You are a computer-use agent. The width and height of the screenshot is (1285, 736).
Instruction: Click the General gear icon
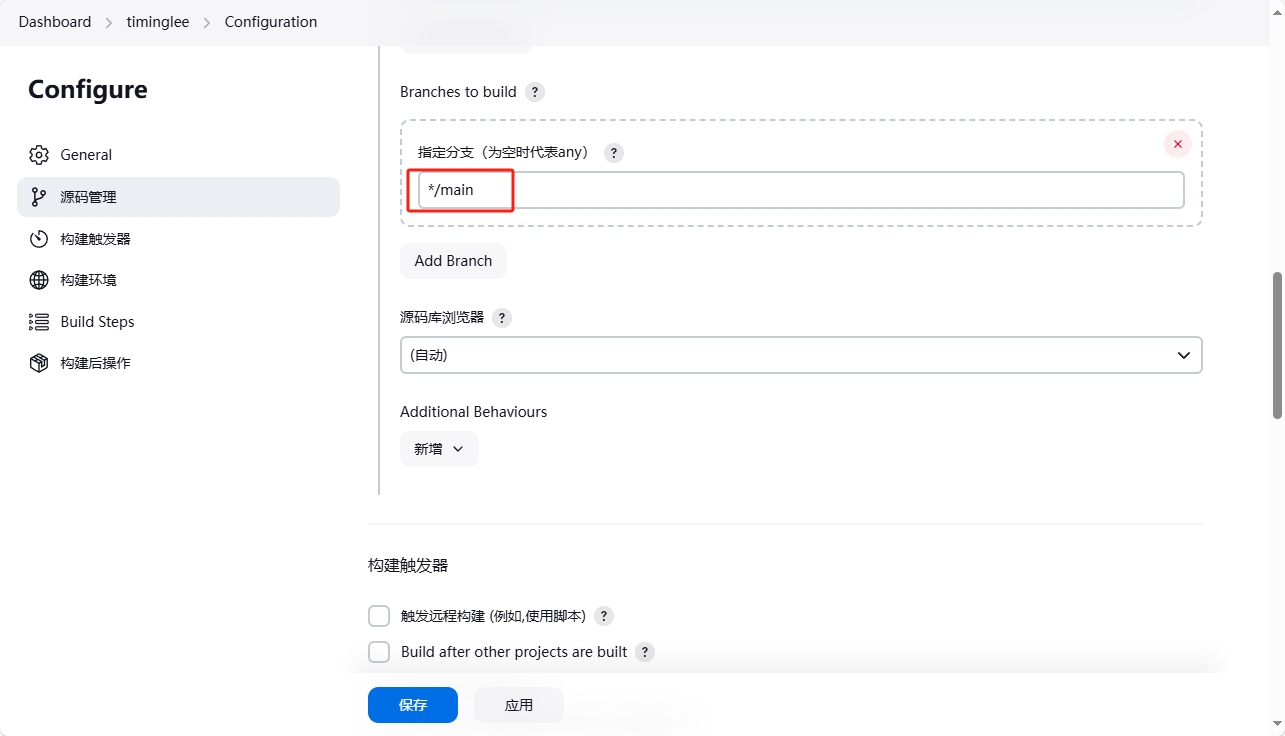(x=39, y=155)
